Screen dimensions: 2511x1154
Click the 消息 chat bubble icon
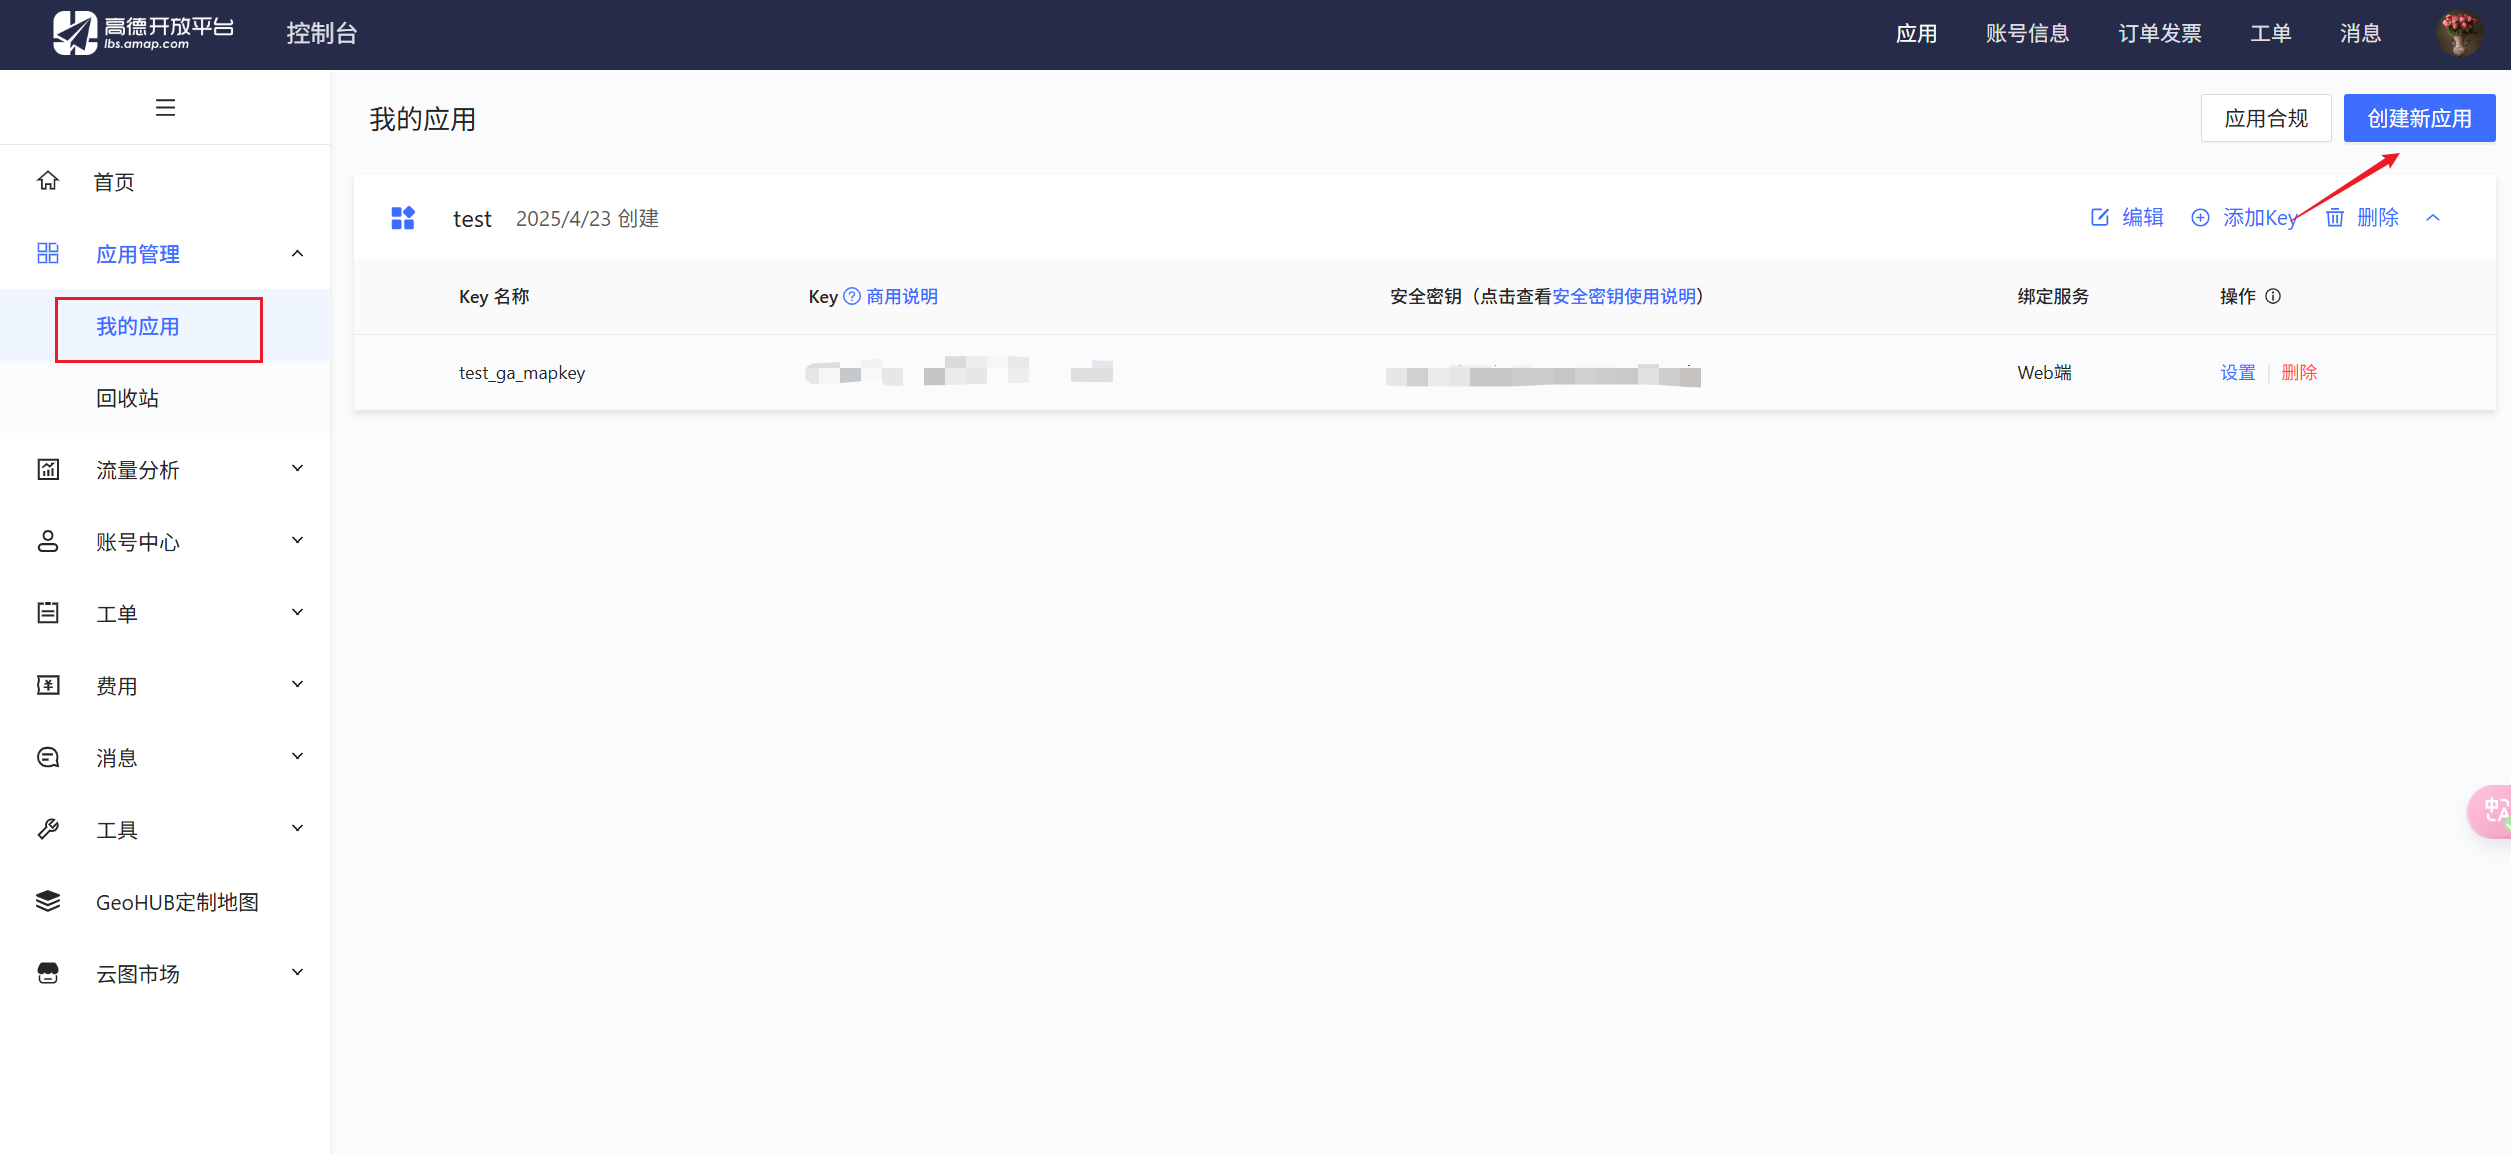tap(47, 757)
